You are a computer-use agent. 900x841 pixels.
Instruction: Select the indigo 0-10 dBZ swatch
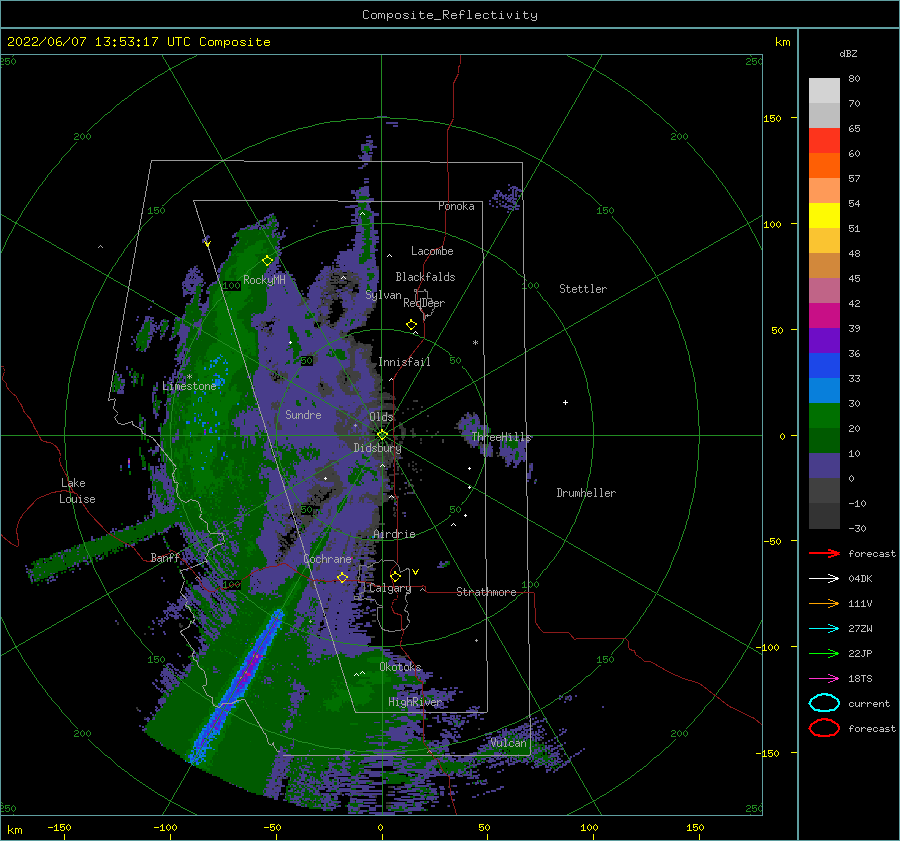pos(824,466)
